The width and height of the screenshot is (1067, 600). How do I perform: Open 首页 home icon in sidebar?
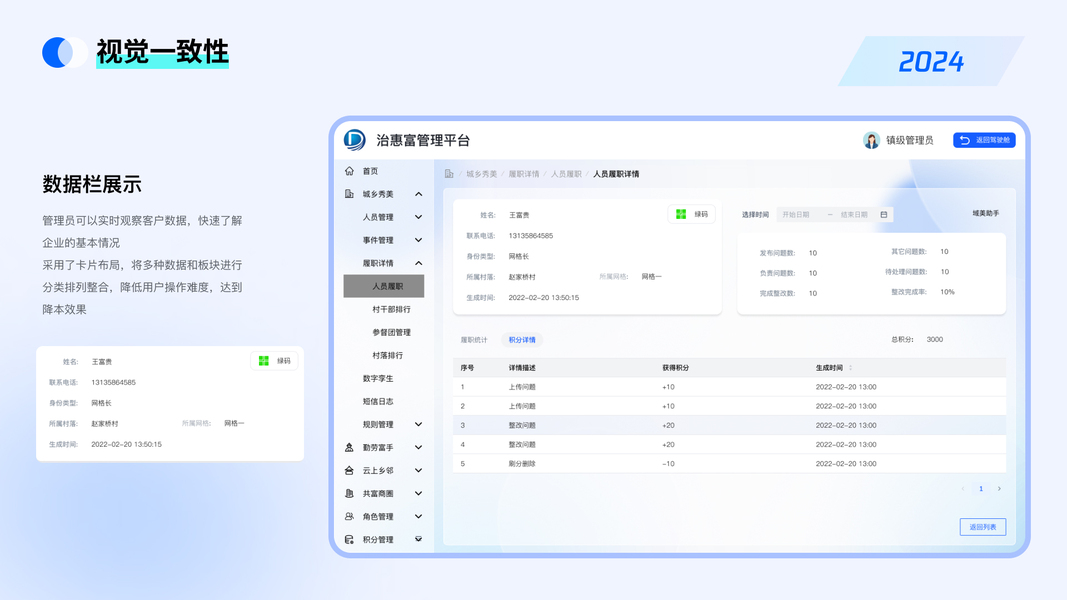click(350, 171)
